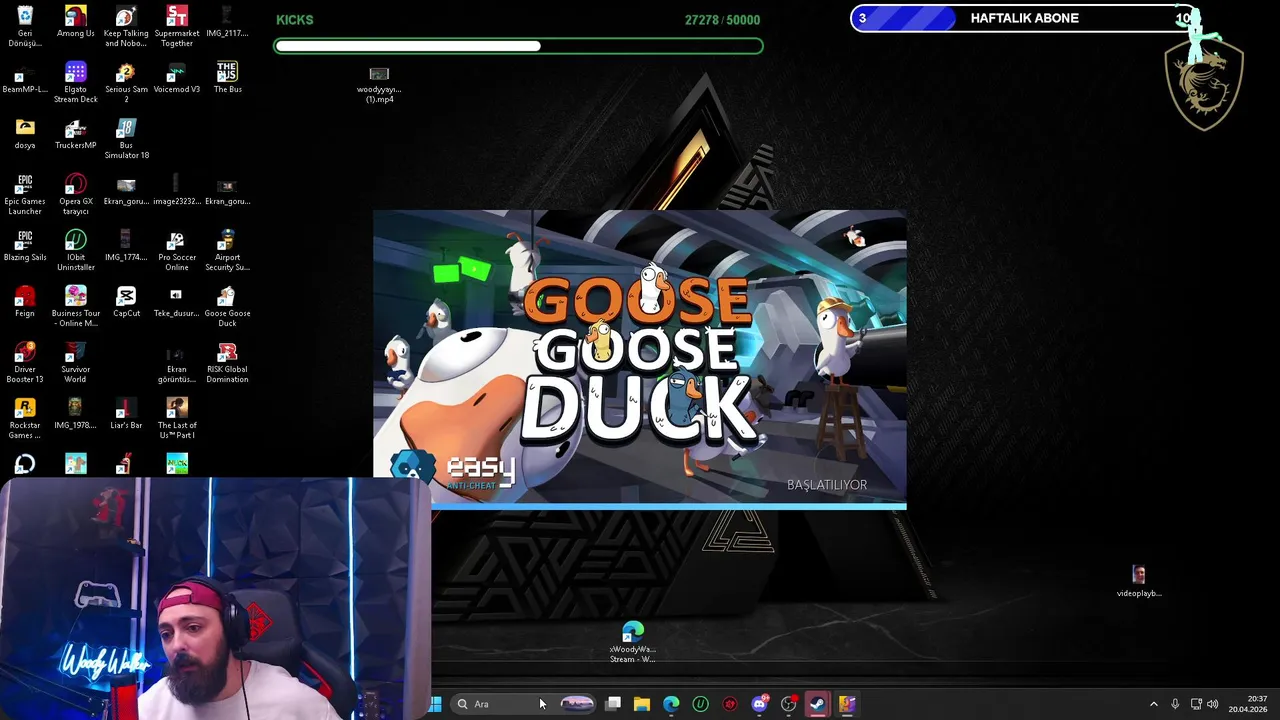Launch The Bus desktop icon
The image size is (1280, 720).
[227, 78]
